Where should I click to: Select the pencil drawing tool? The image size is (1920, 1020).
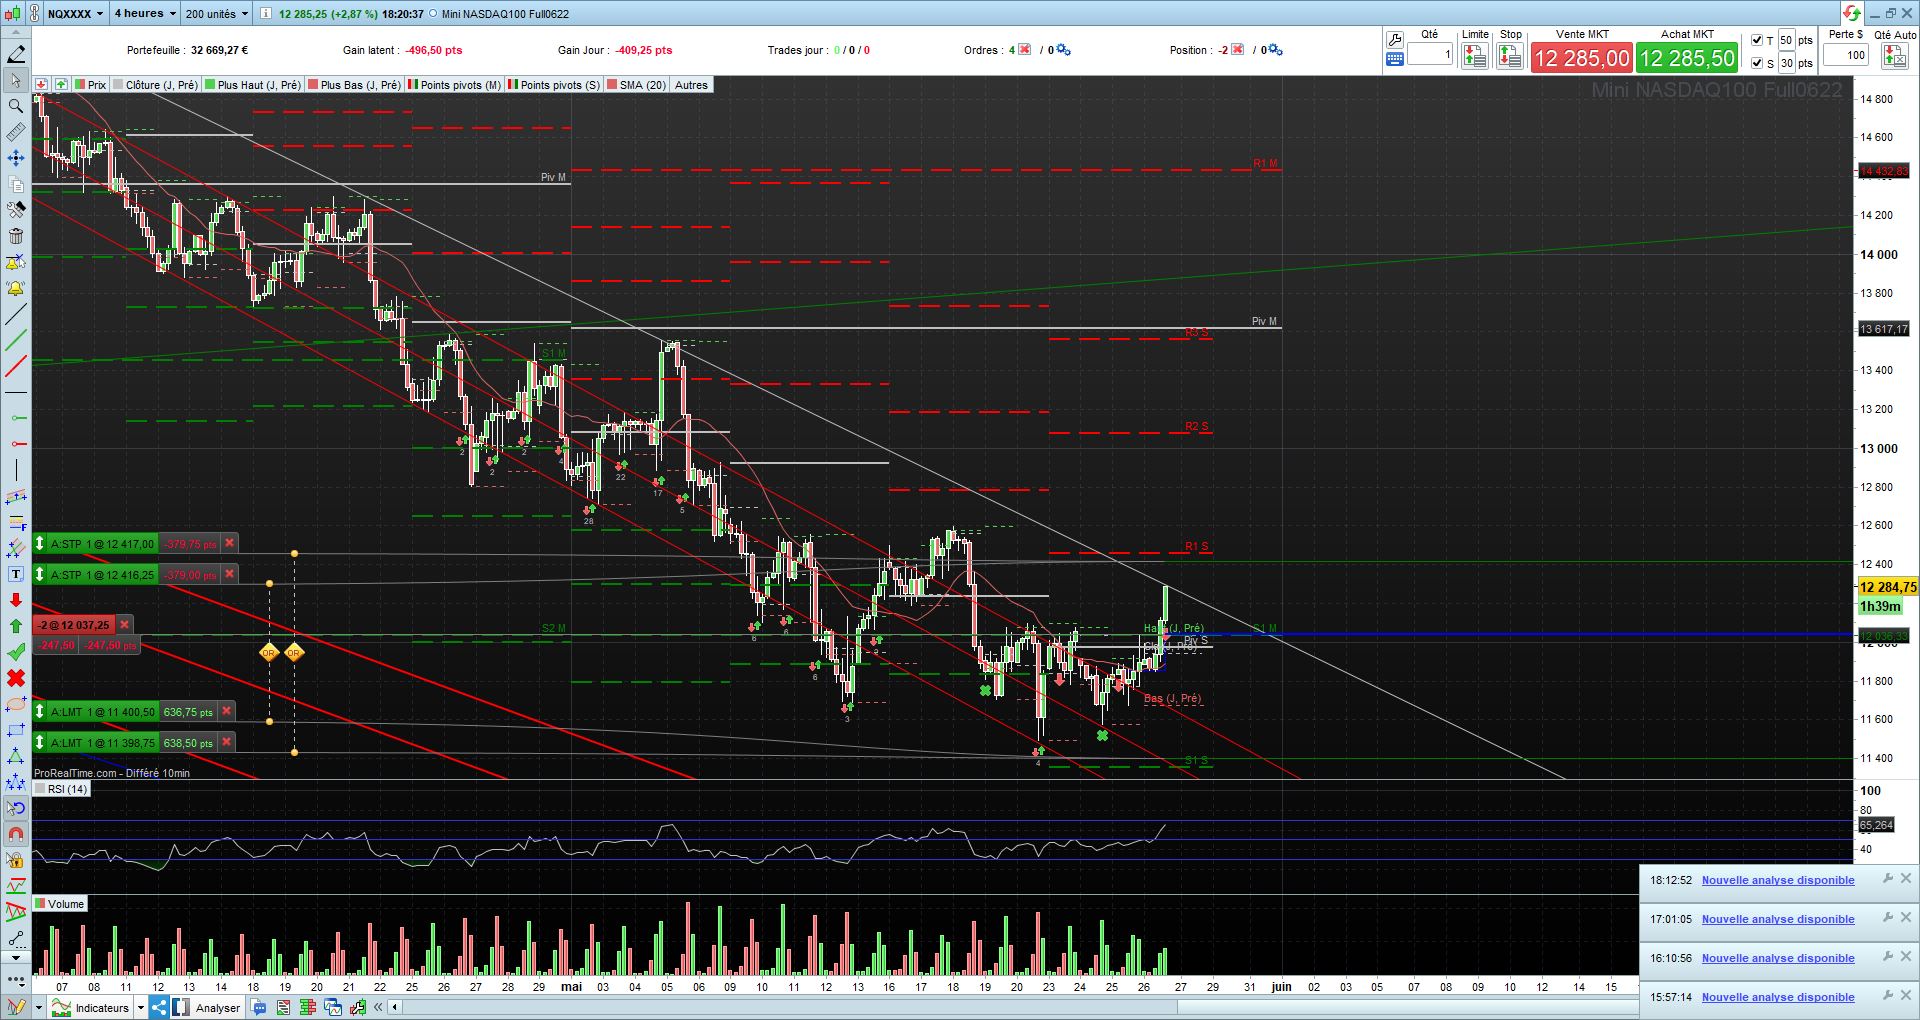[16, 54]
